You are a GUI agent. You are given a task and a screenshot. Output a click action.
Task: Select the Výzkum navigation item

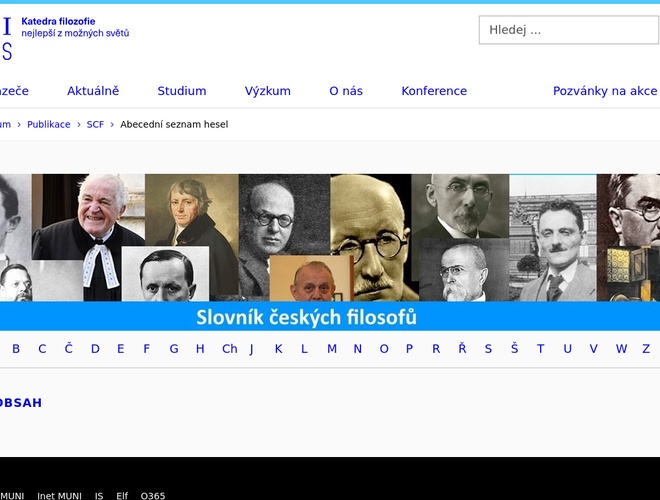pos(267,91)
